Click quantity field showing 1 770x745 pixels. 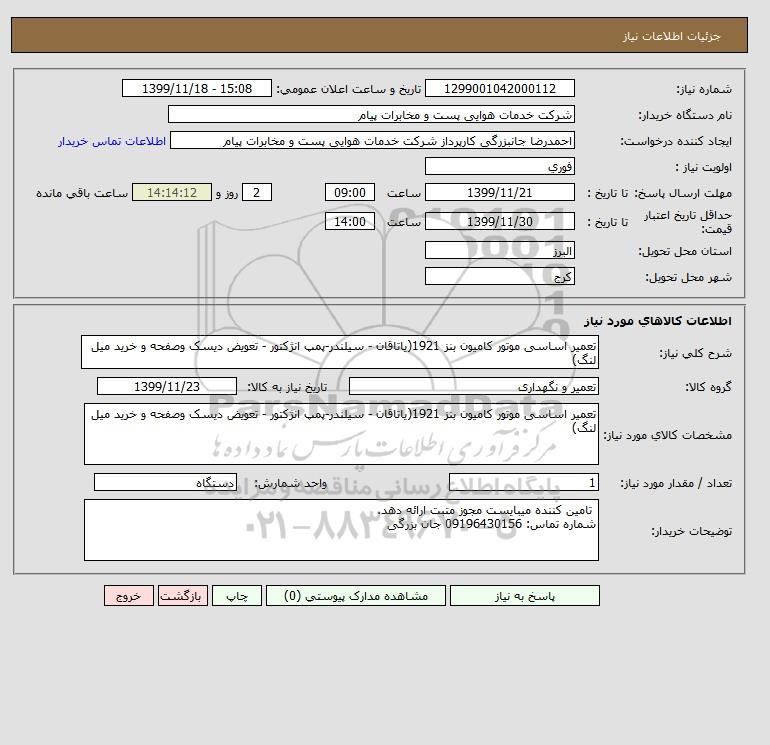(523, 482)
